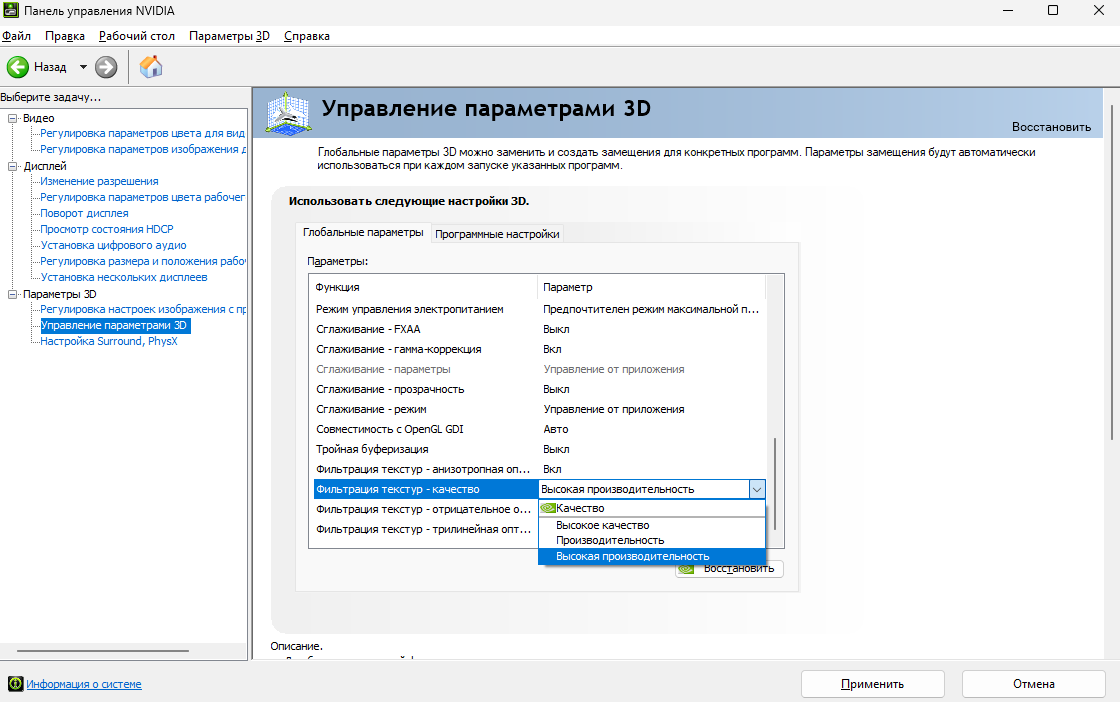This screenshot has height=702, width=1120.
Task: Click the gray Forward arrow icon
Action: [x=106, y=67]
